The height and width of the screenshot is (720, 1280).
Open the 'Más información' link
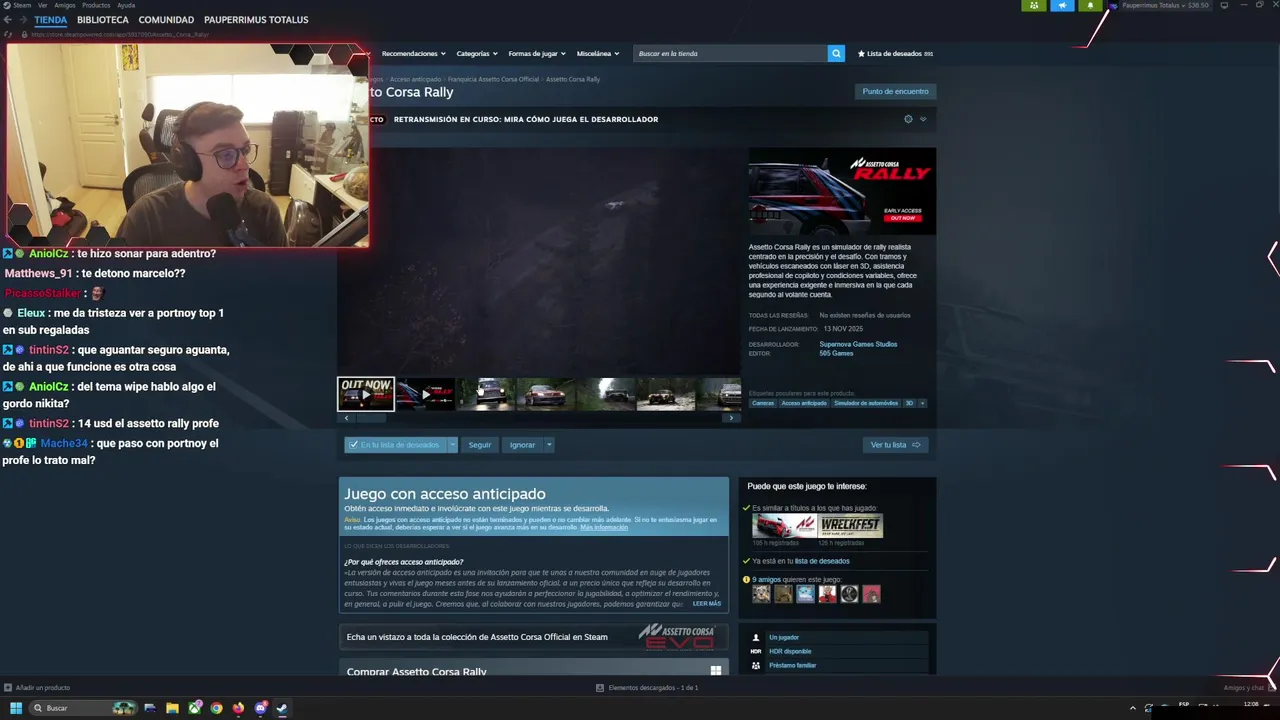(x=604, y=527)
